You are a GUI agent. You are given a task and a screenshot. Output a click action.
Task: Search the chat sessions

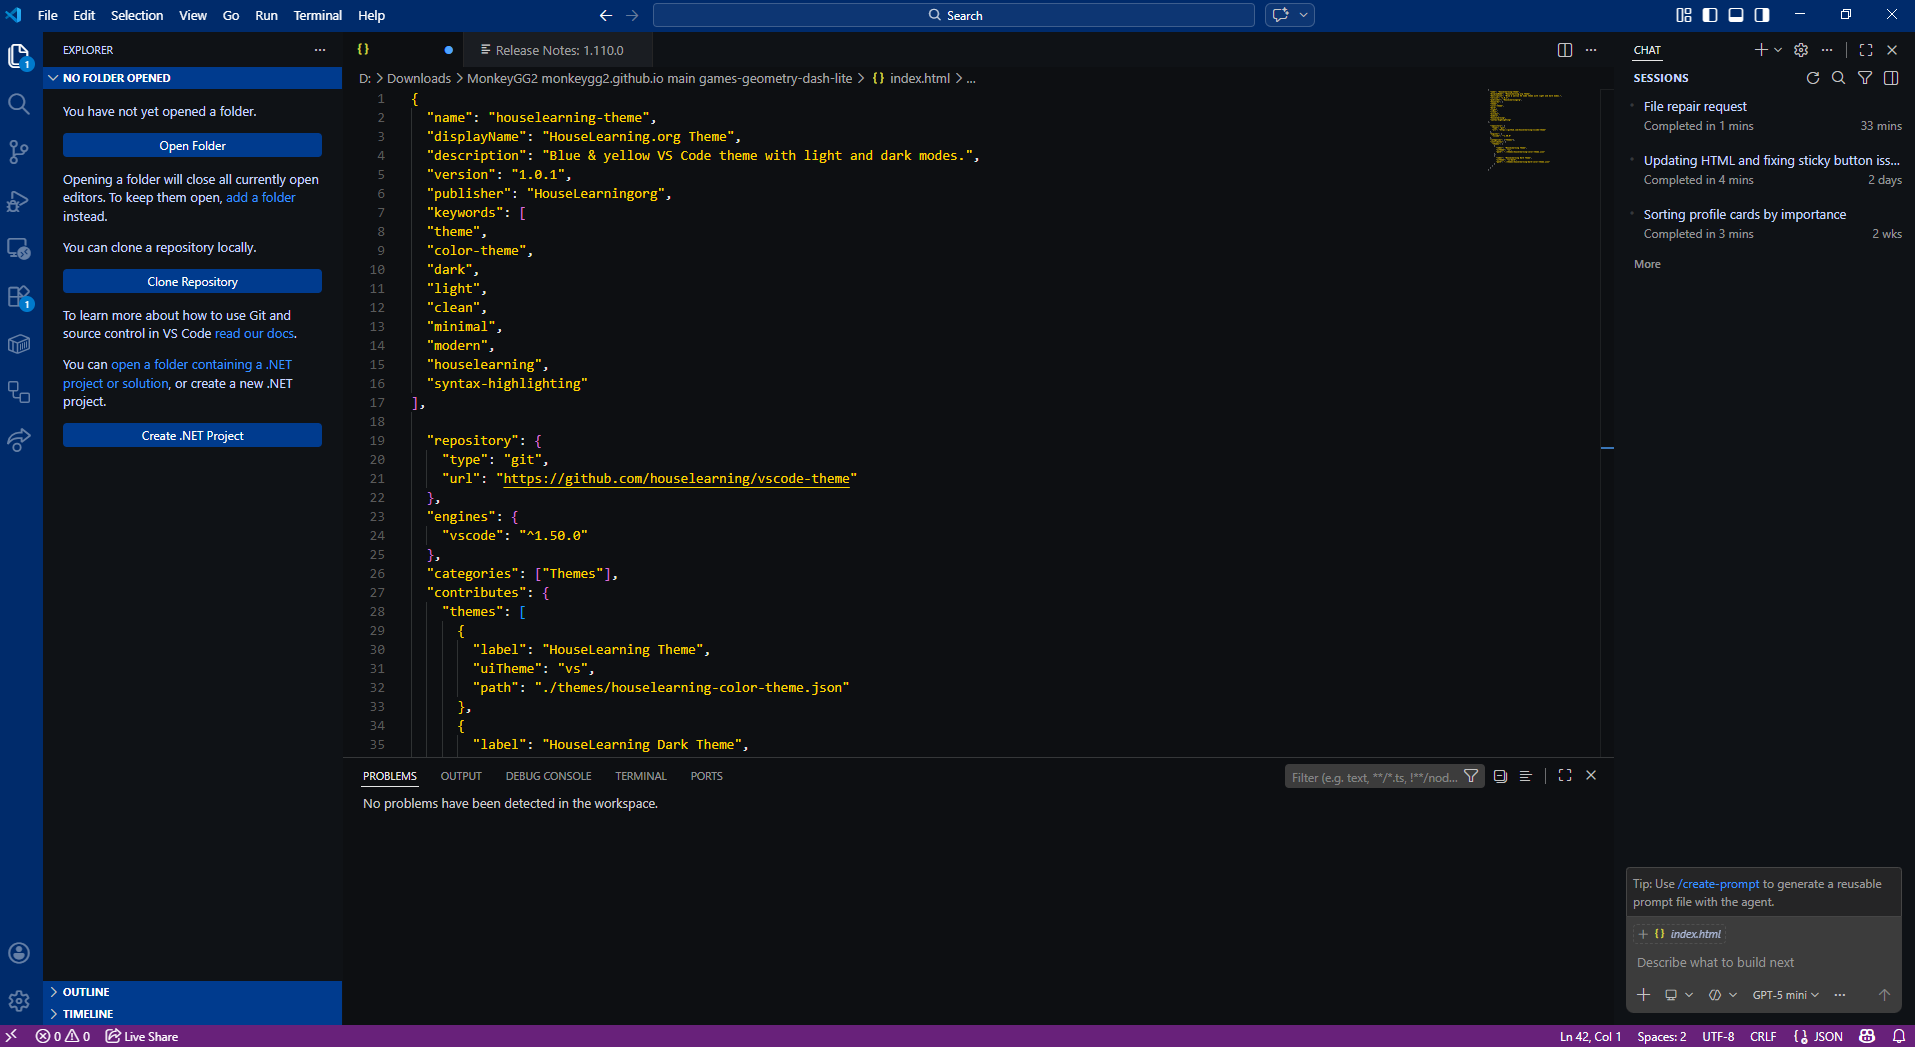(1838, 78)
